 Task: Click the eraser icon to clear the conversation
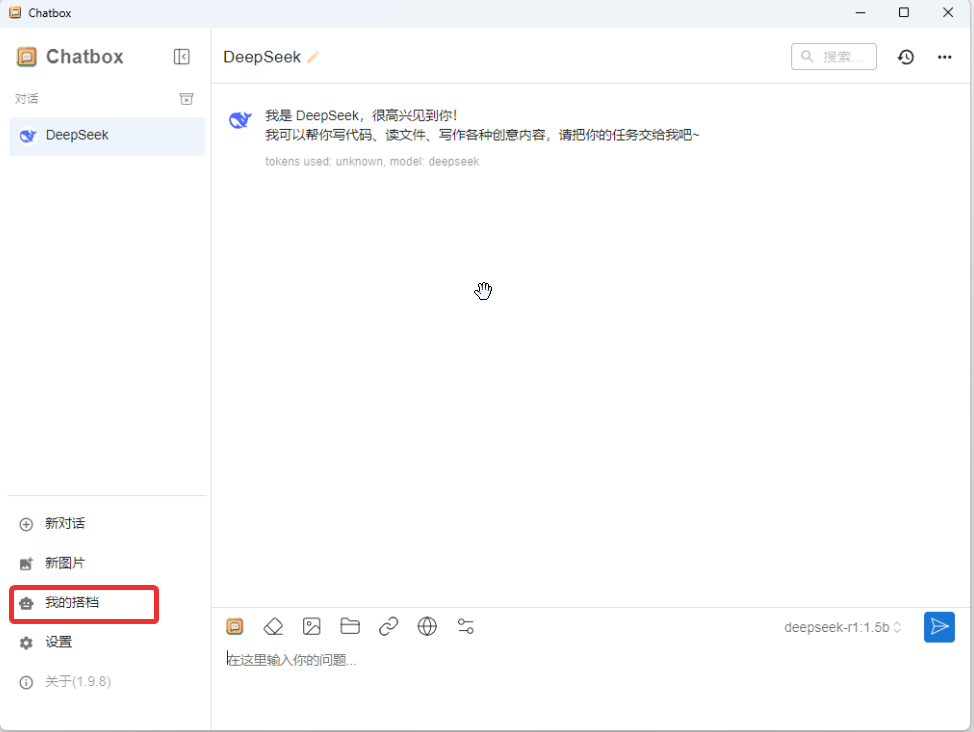tap(273, 626)
